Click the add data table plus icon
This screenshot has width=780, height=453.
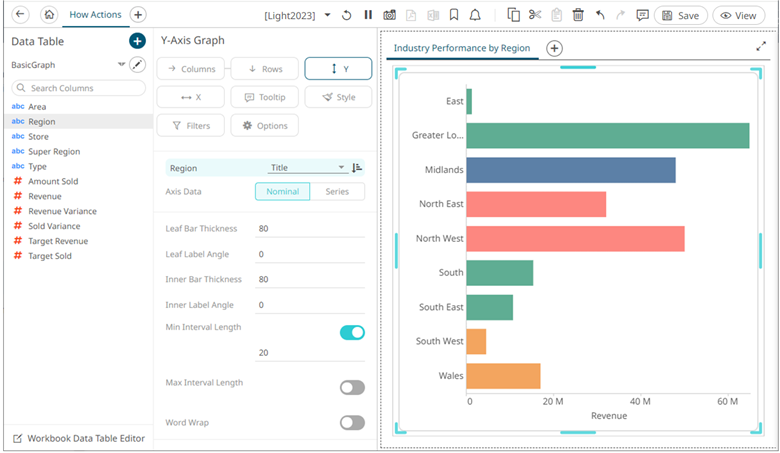click(x=137, y=41)
